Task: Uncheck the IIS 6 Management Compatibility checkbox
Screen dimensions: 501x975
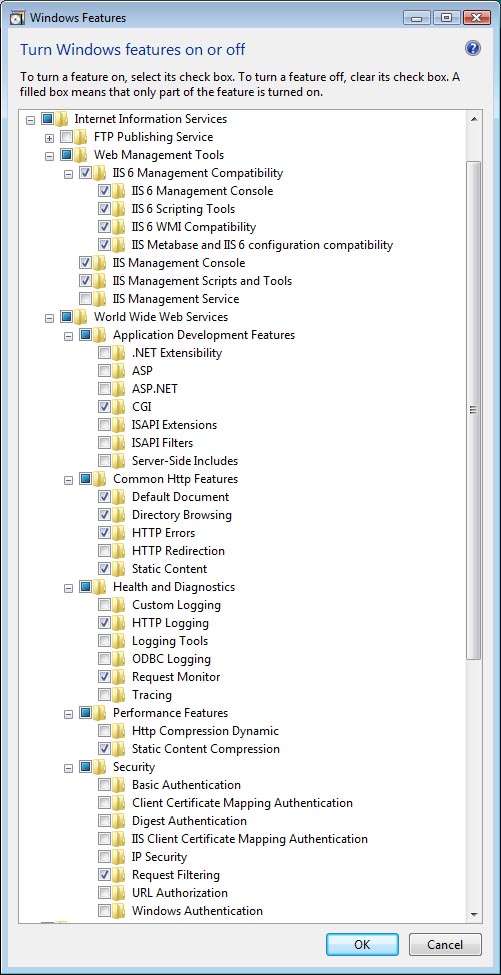Action: point(85,173)
